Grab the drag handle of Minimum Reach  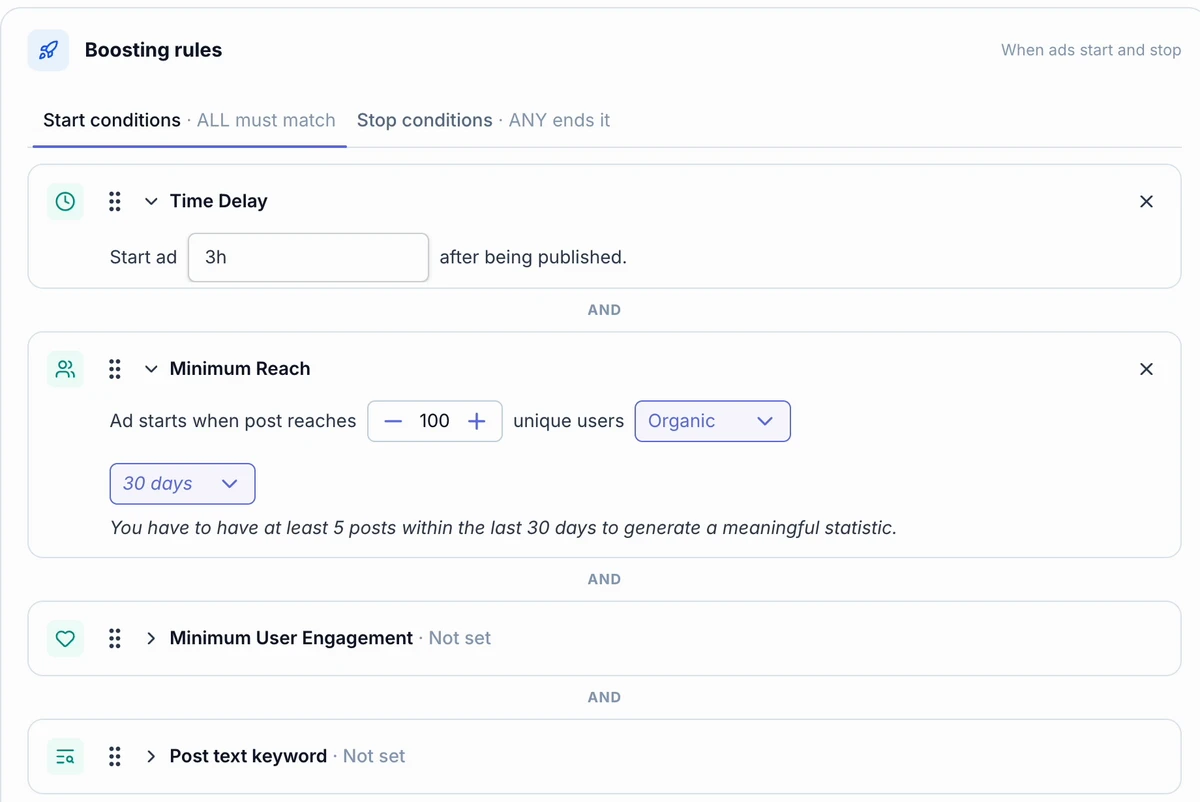(115, 369)
